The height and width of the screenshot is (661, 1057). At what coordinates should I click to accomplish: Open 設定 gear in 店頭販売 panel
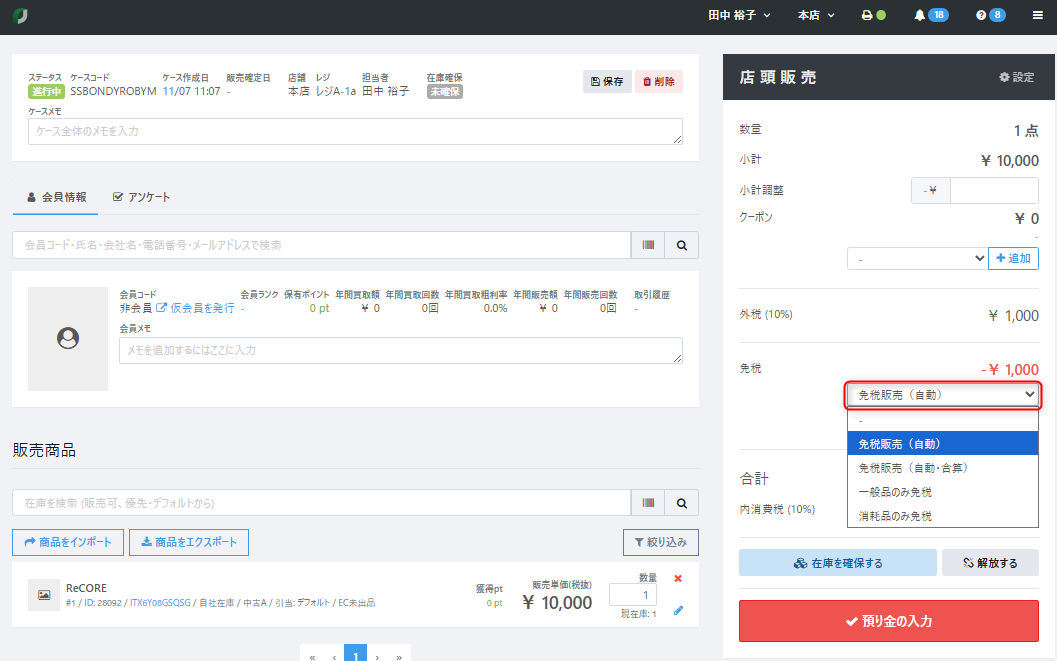pos(1017,77)
